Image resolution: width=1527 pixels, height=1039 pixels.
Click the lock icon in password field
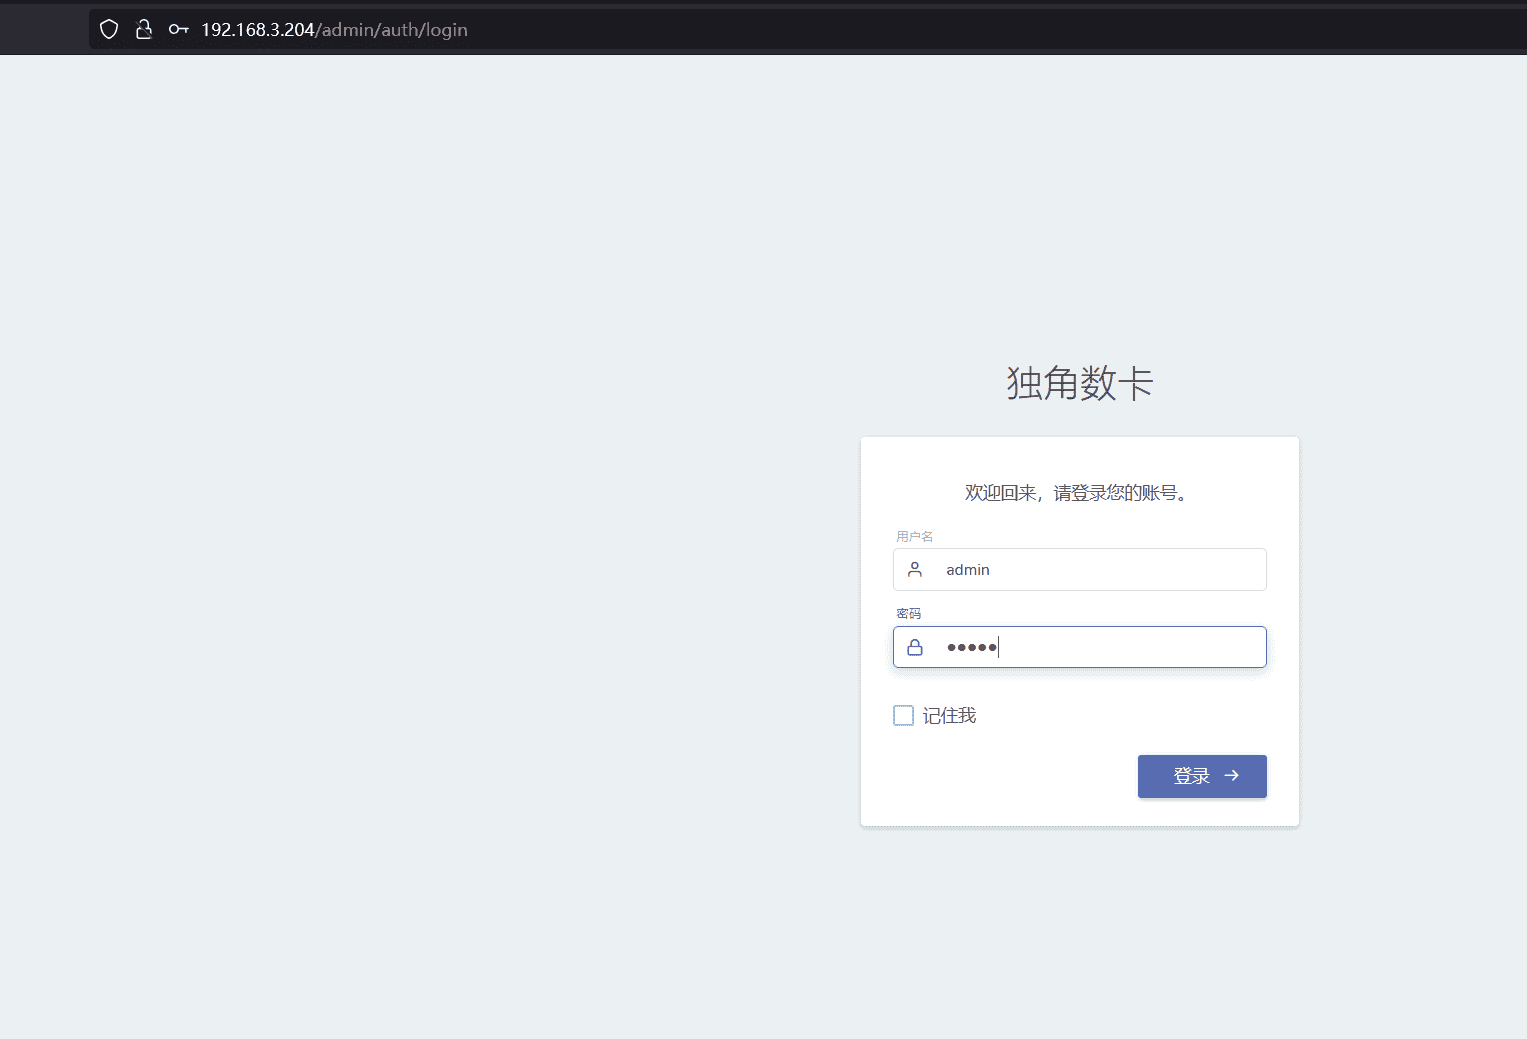pyautogui.click(x=914, y=647)
